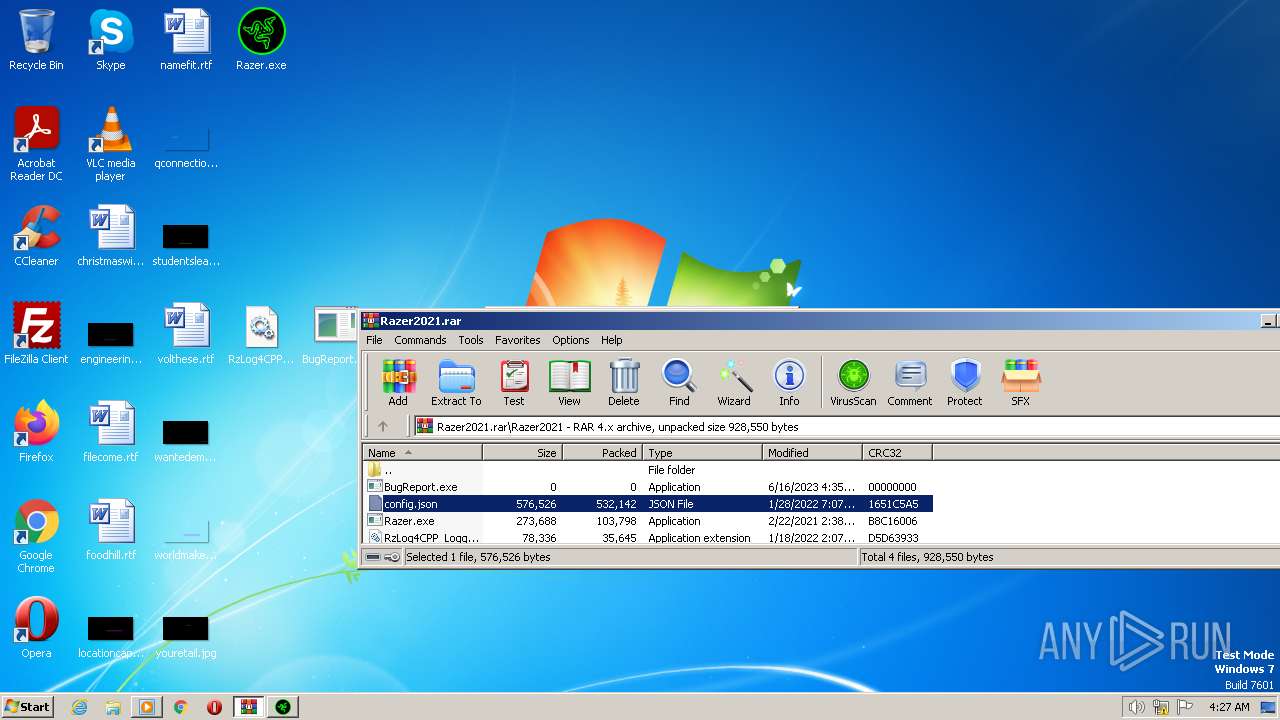Go up one folder level arrow
This screenshot has width=1280, height=720.
coord(382,427)
